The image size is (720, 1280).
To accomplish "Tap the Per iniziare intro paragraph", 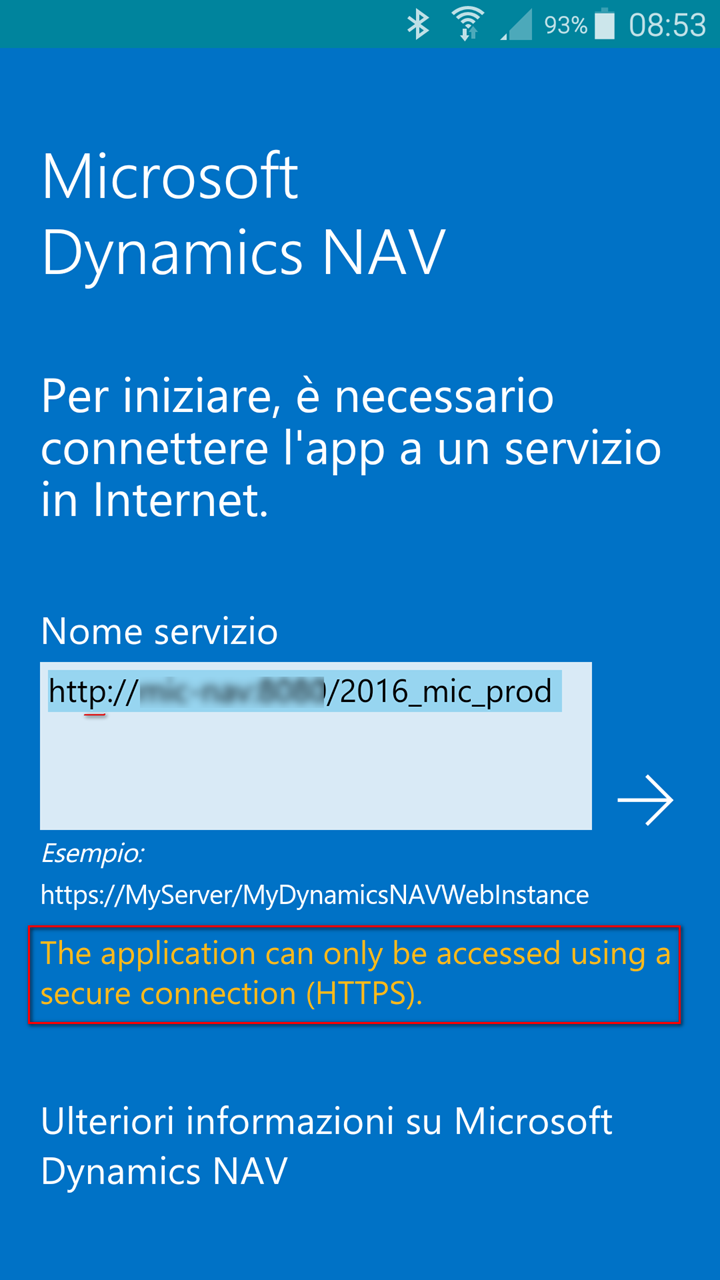I will [351, 448].
